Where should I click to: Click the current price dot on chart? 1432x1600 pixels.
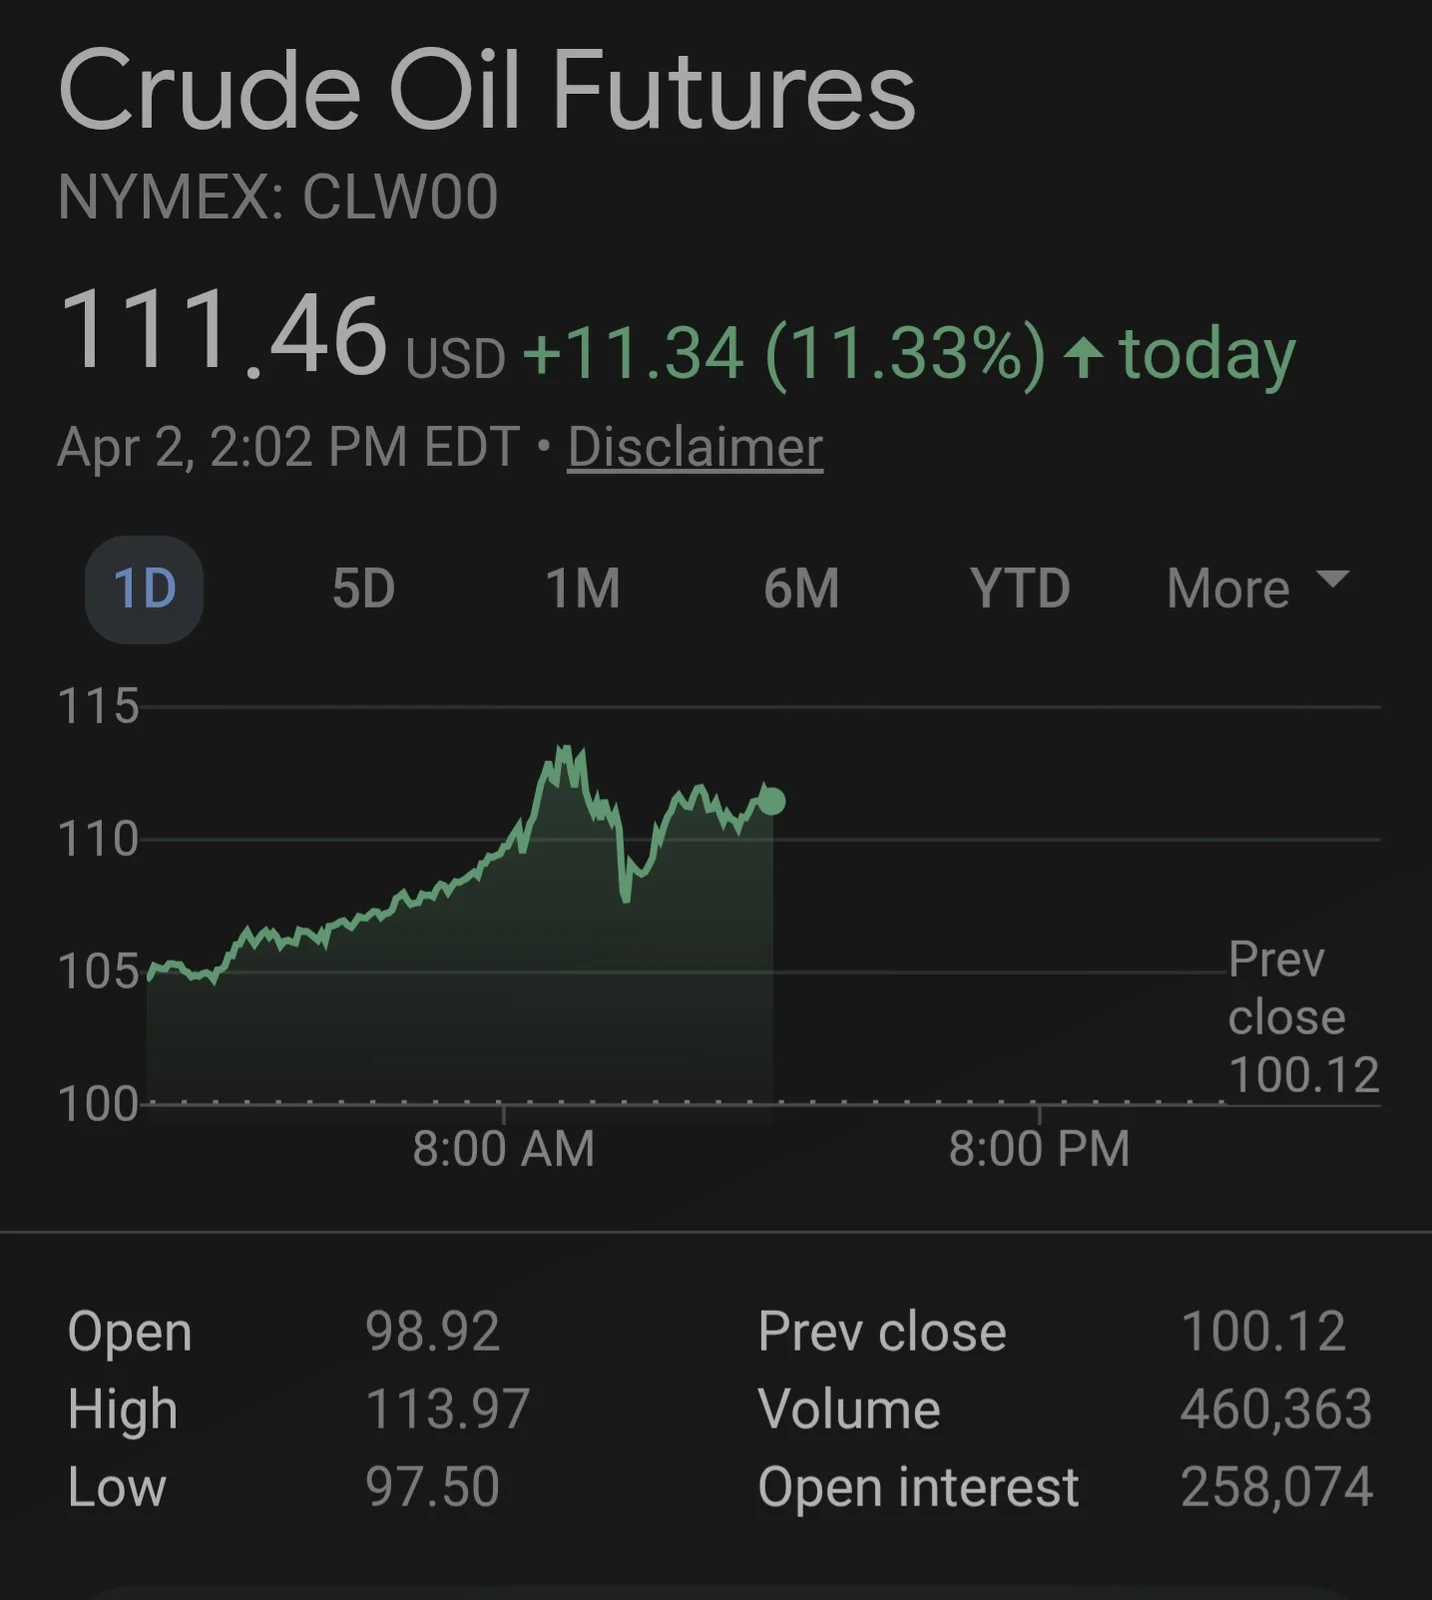click(772, 801)
